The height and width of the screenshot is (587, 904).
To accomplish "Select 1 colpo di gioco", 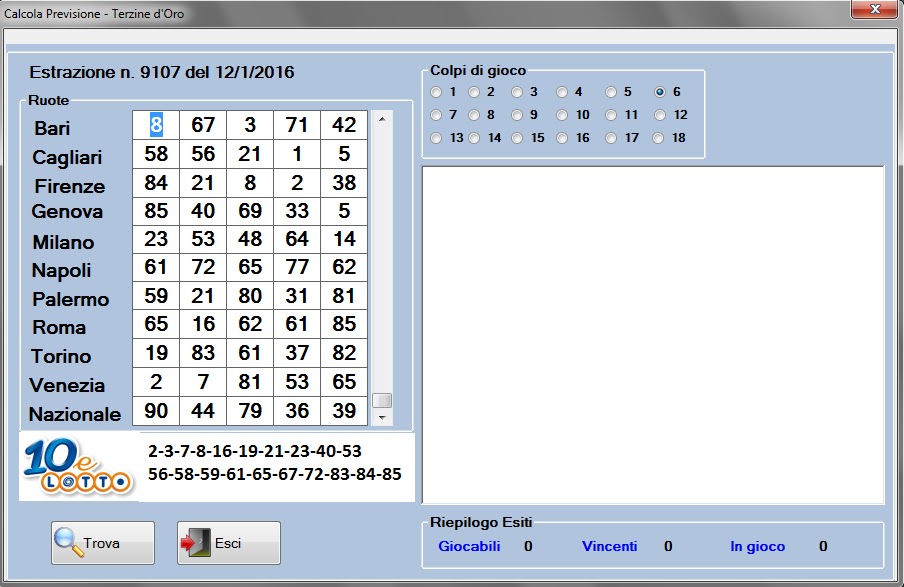I will pyautogui.click(x=436, y=92).
